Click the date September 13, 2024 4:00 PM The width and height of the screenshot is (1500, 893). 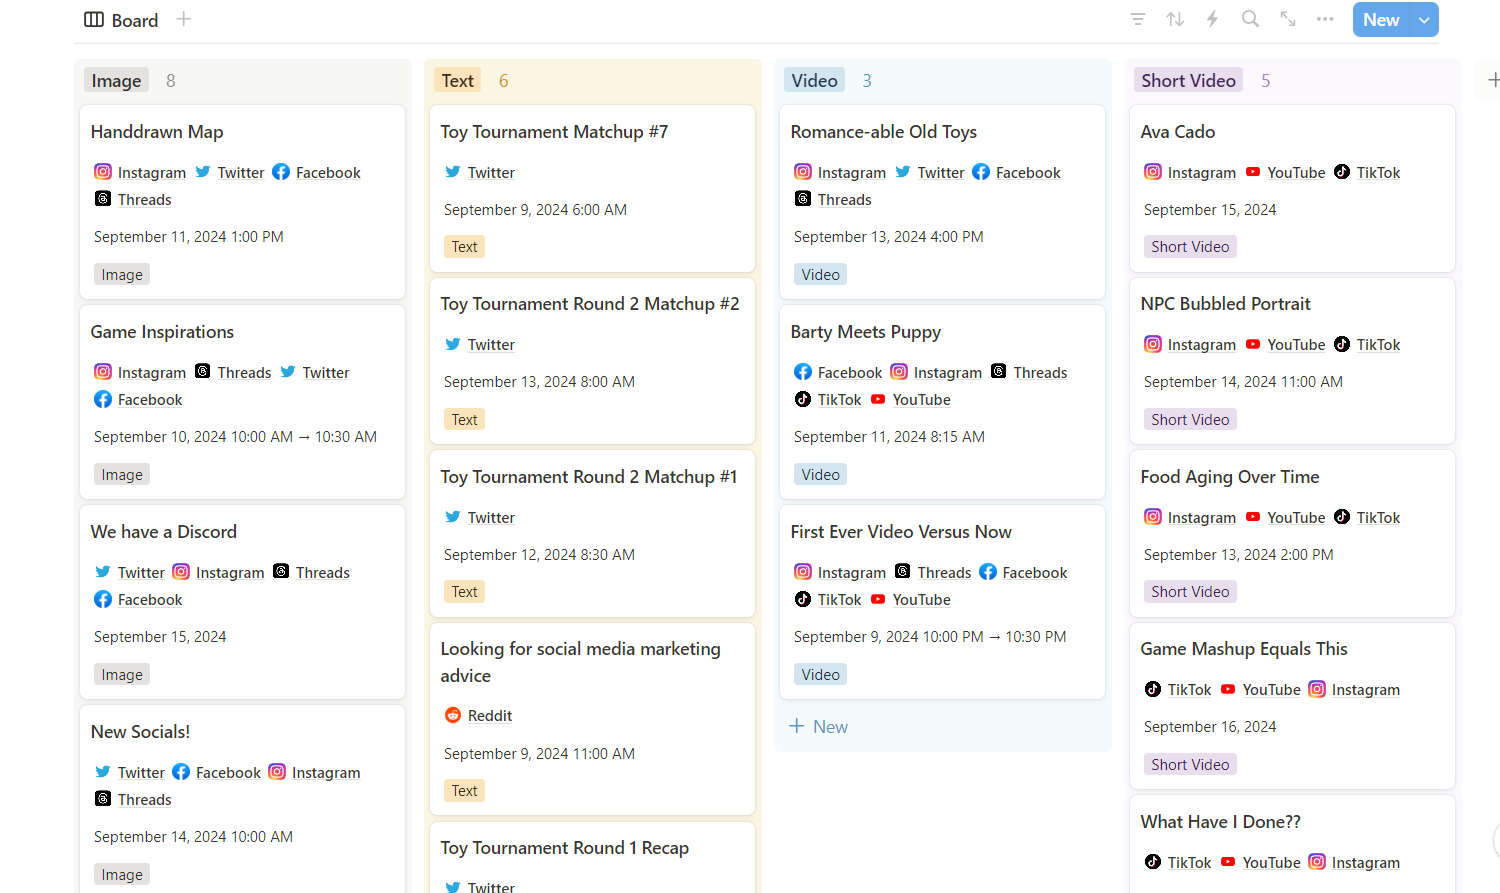pos(889,237)
